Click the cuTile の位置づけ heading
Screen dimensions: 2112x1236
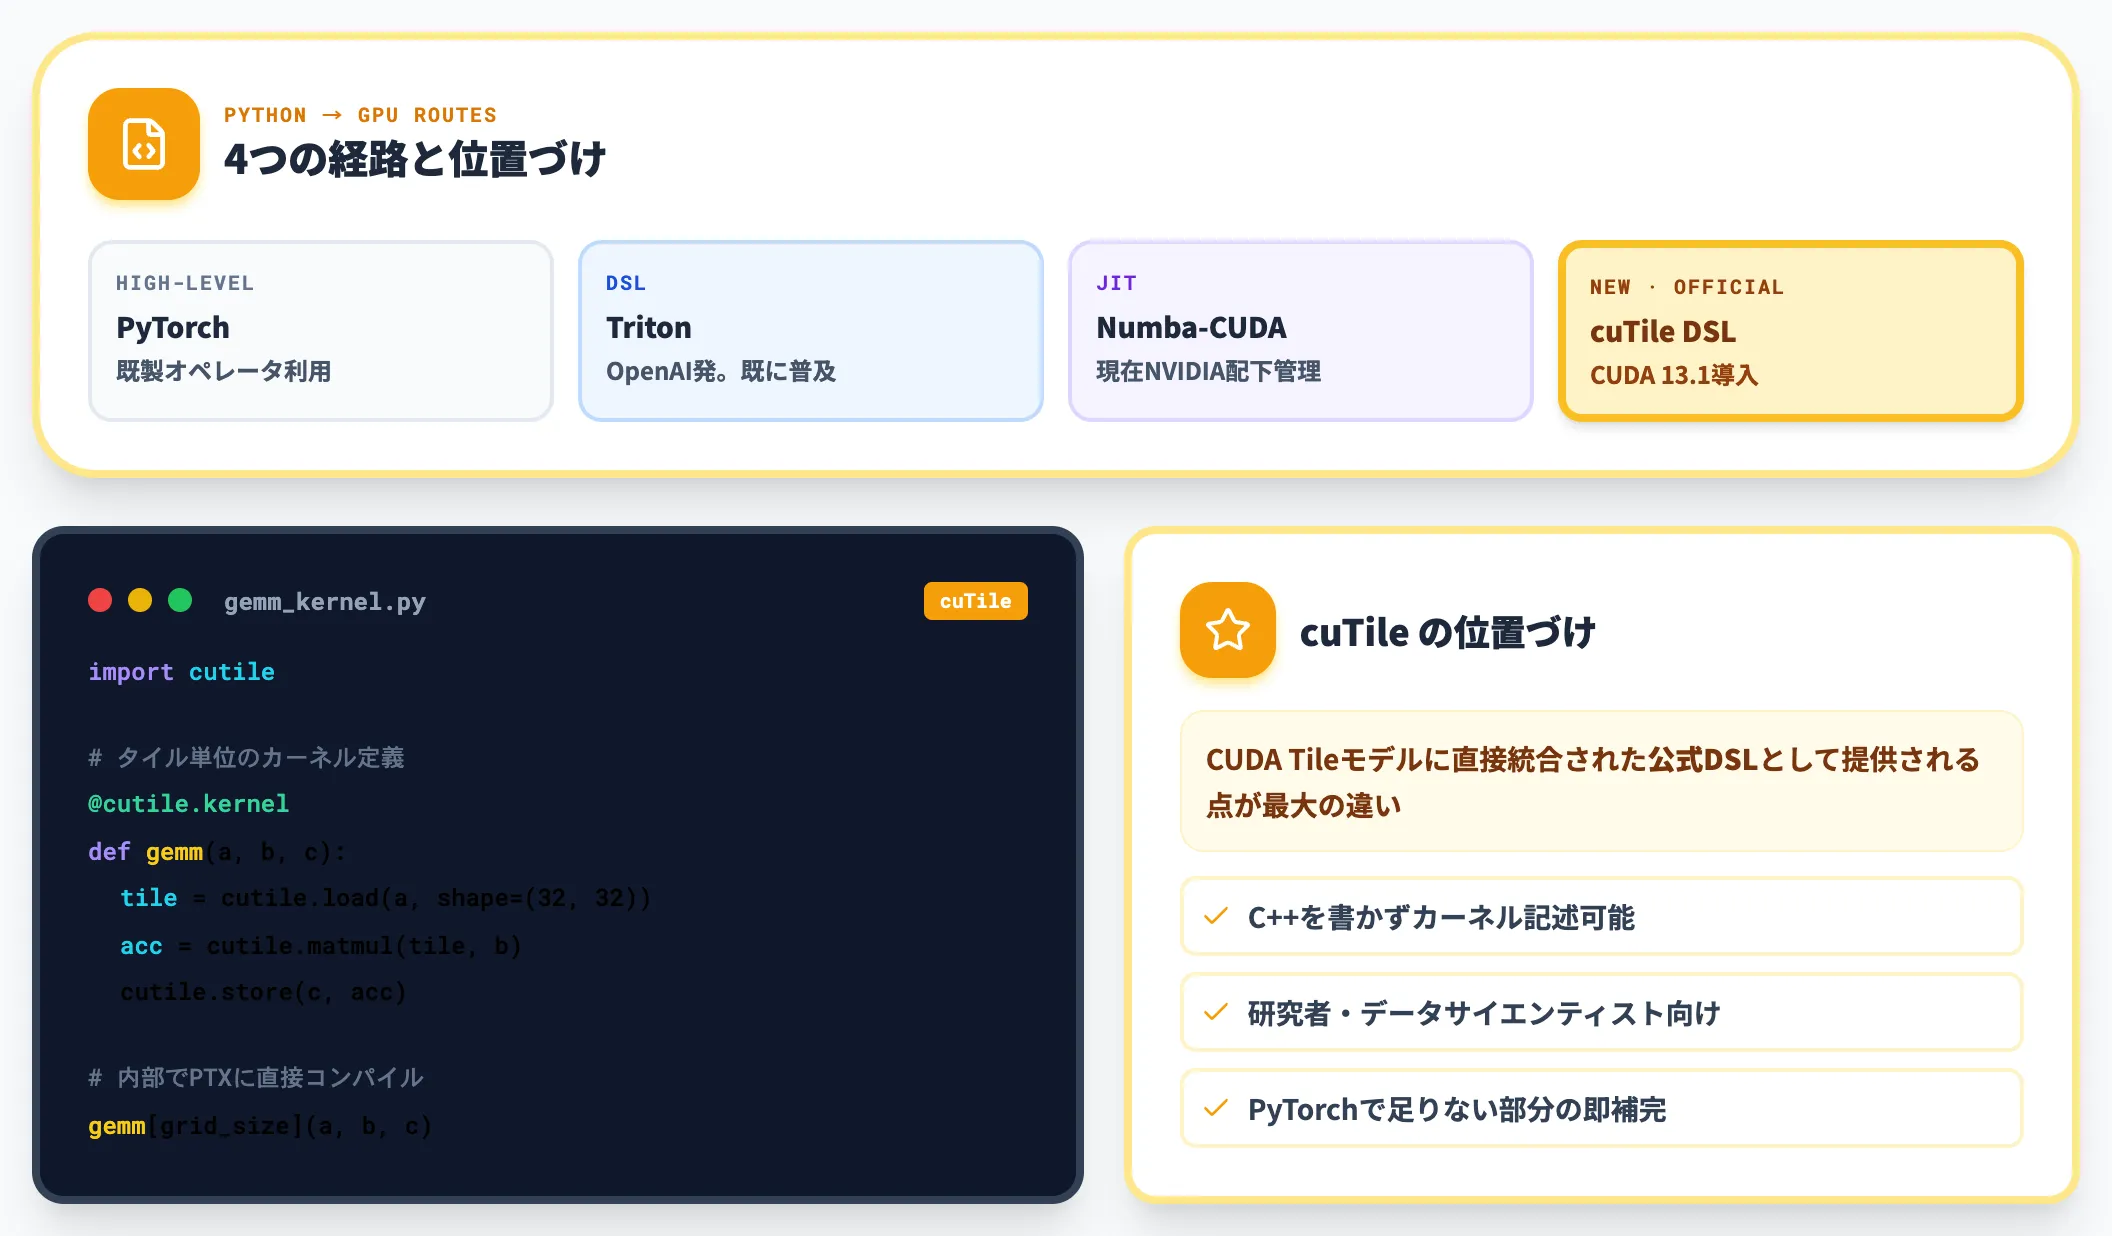(x=1447, y=632)
